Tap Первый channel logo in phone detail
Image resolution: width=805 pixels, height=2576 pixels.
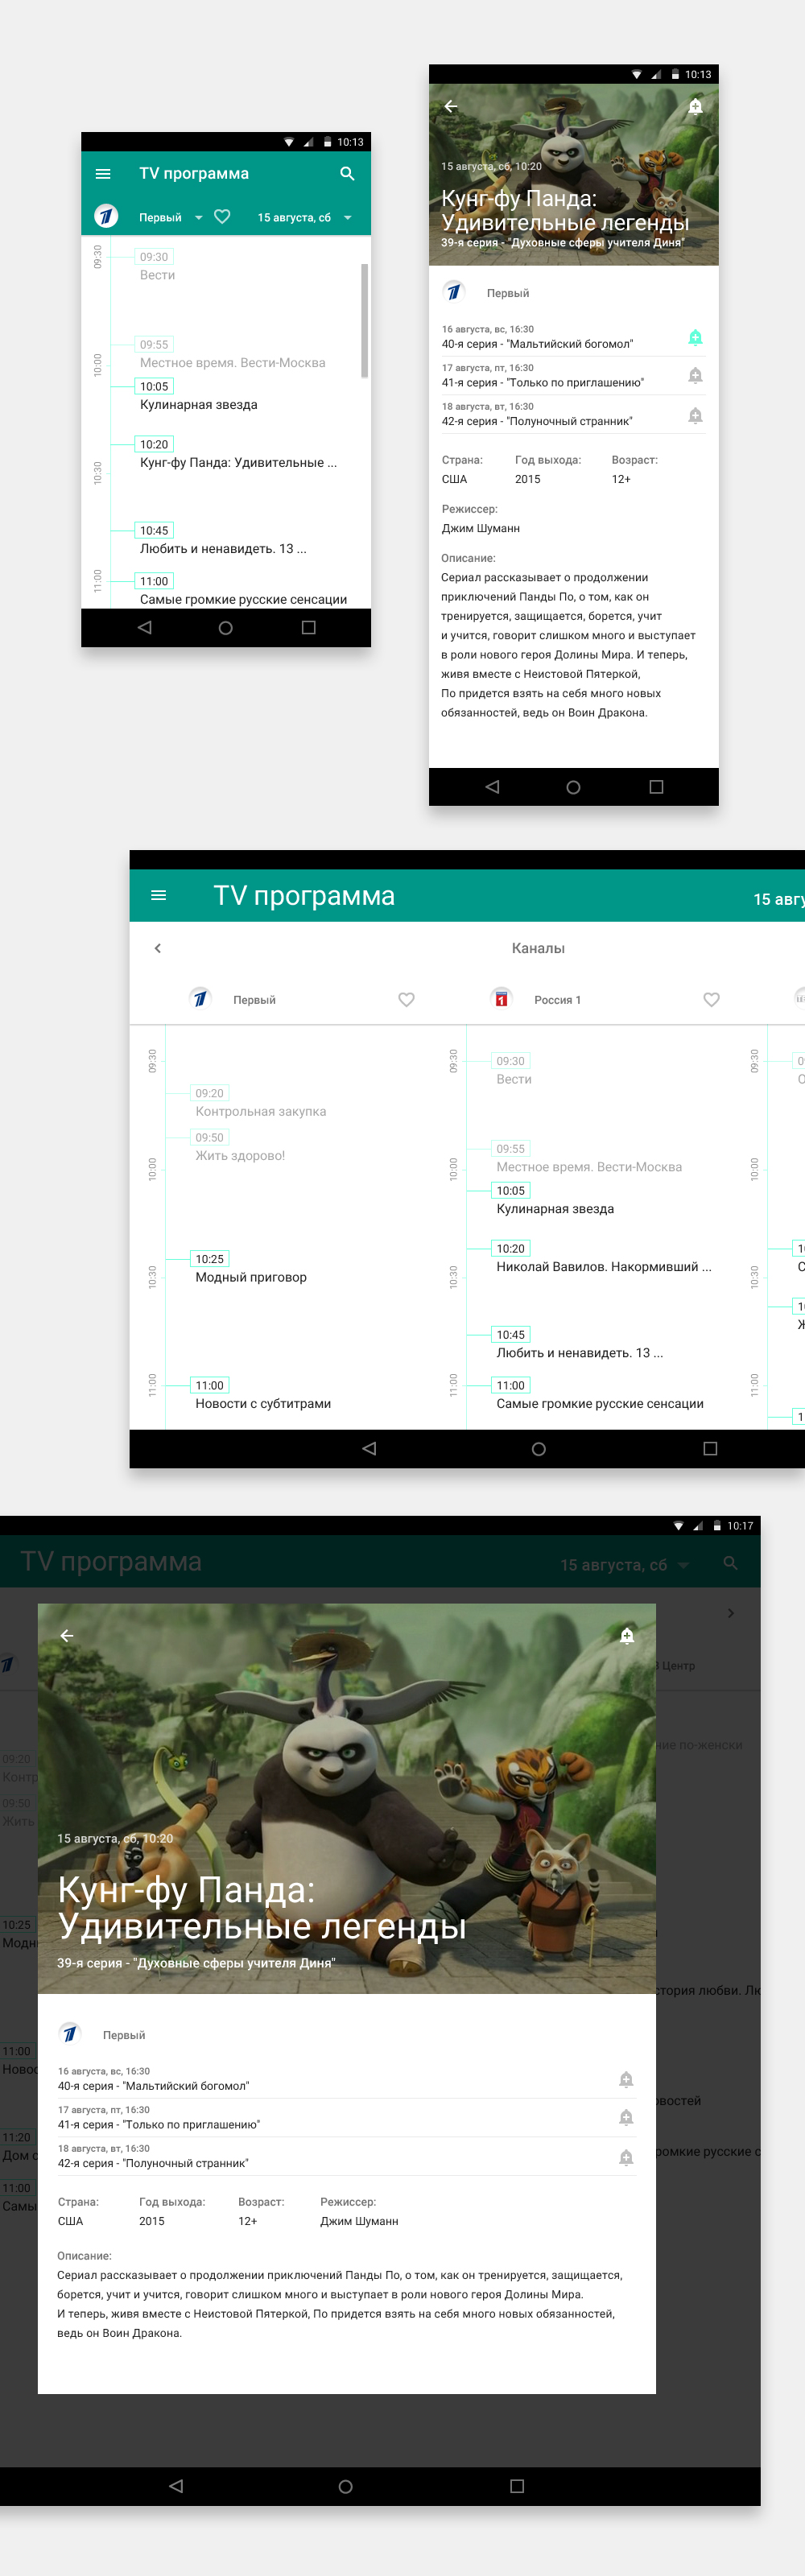point(454,292)
